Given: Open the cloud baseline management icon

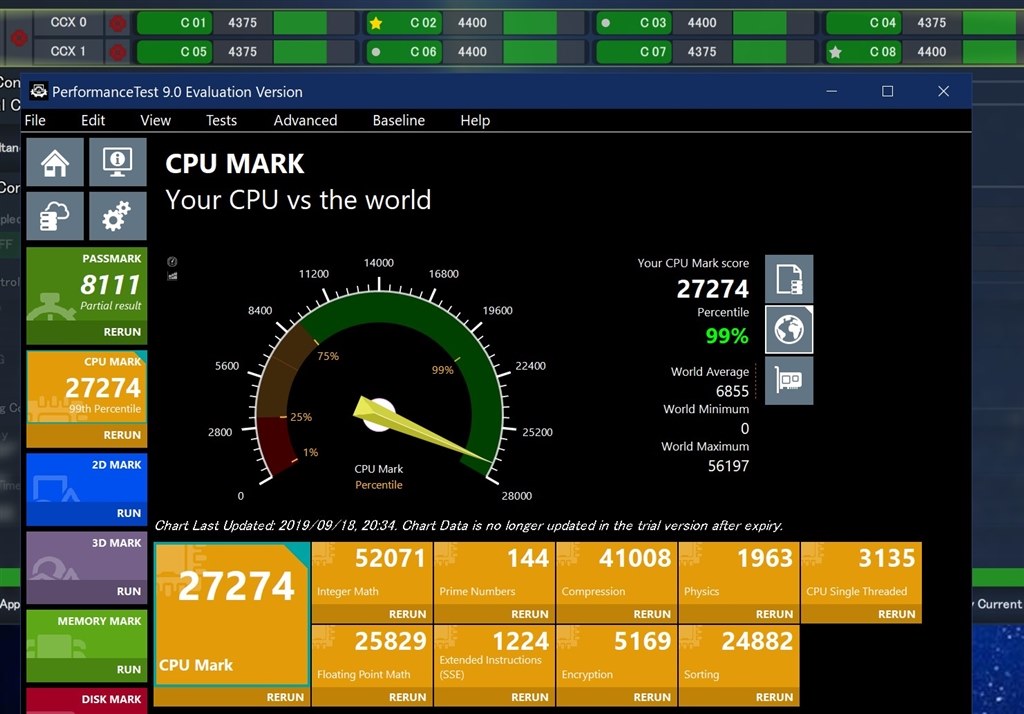Looking at the screenshot, I should pyautogui.click(x=55, y=216).
